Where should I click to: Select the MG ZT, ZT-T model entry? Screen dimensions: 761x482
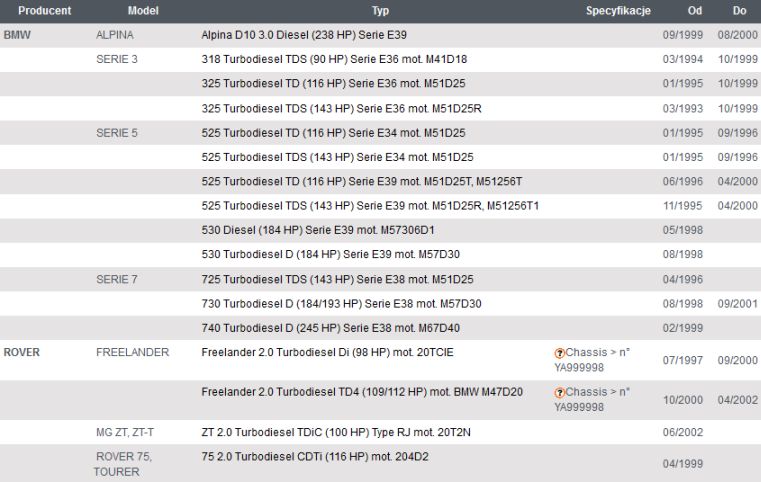pyautogui.click(x=125, y=432)
